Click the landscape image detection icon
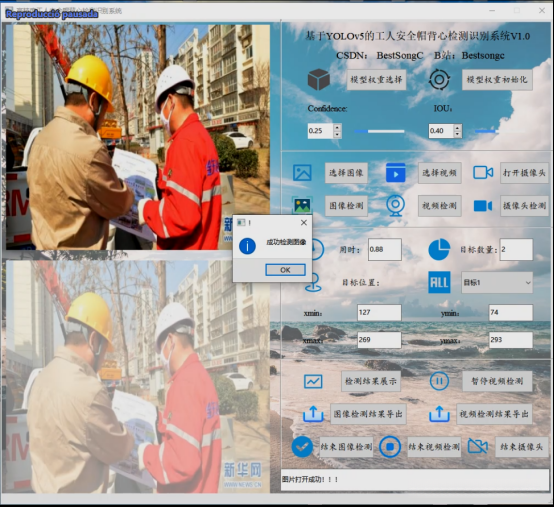The height and width of the screenshot is (507, 554). click(x=302, y=205)
